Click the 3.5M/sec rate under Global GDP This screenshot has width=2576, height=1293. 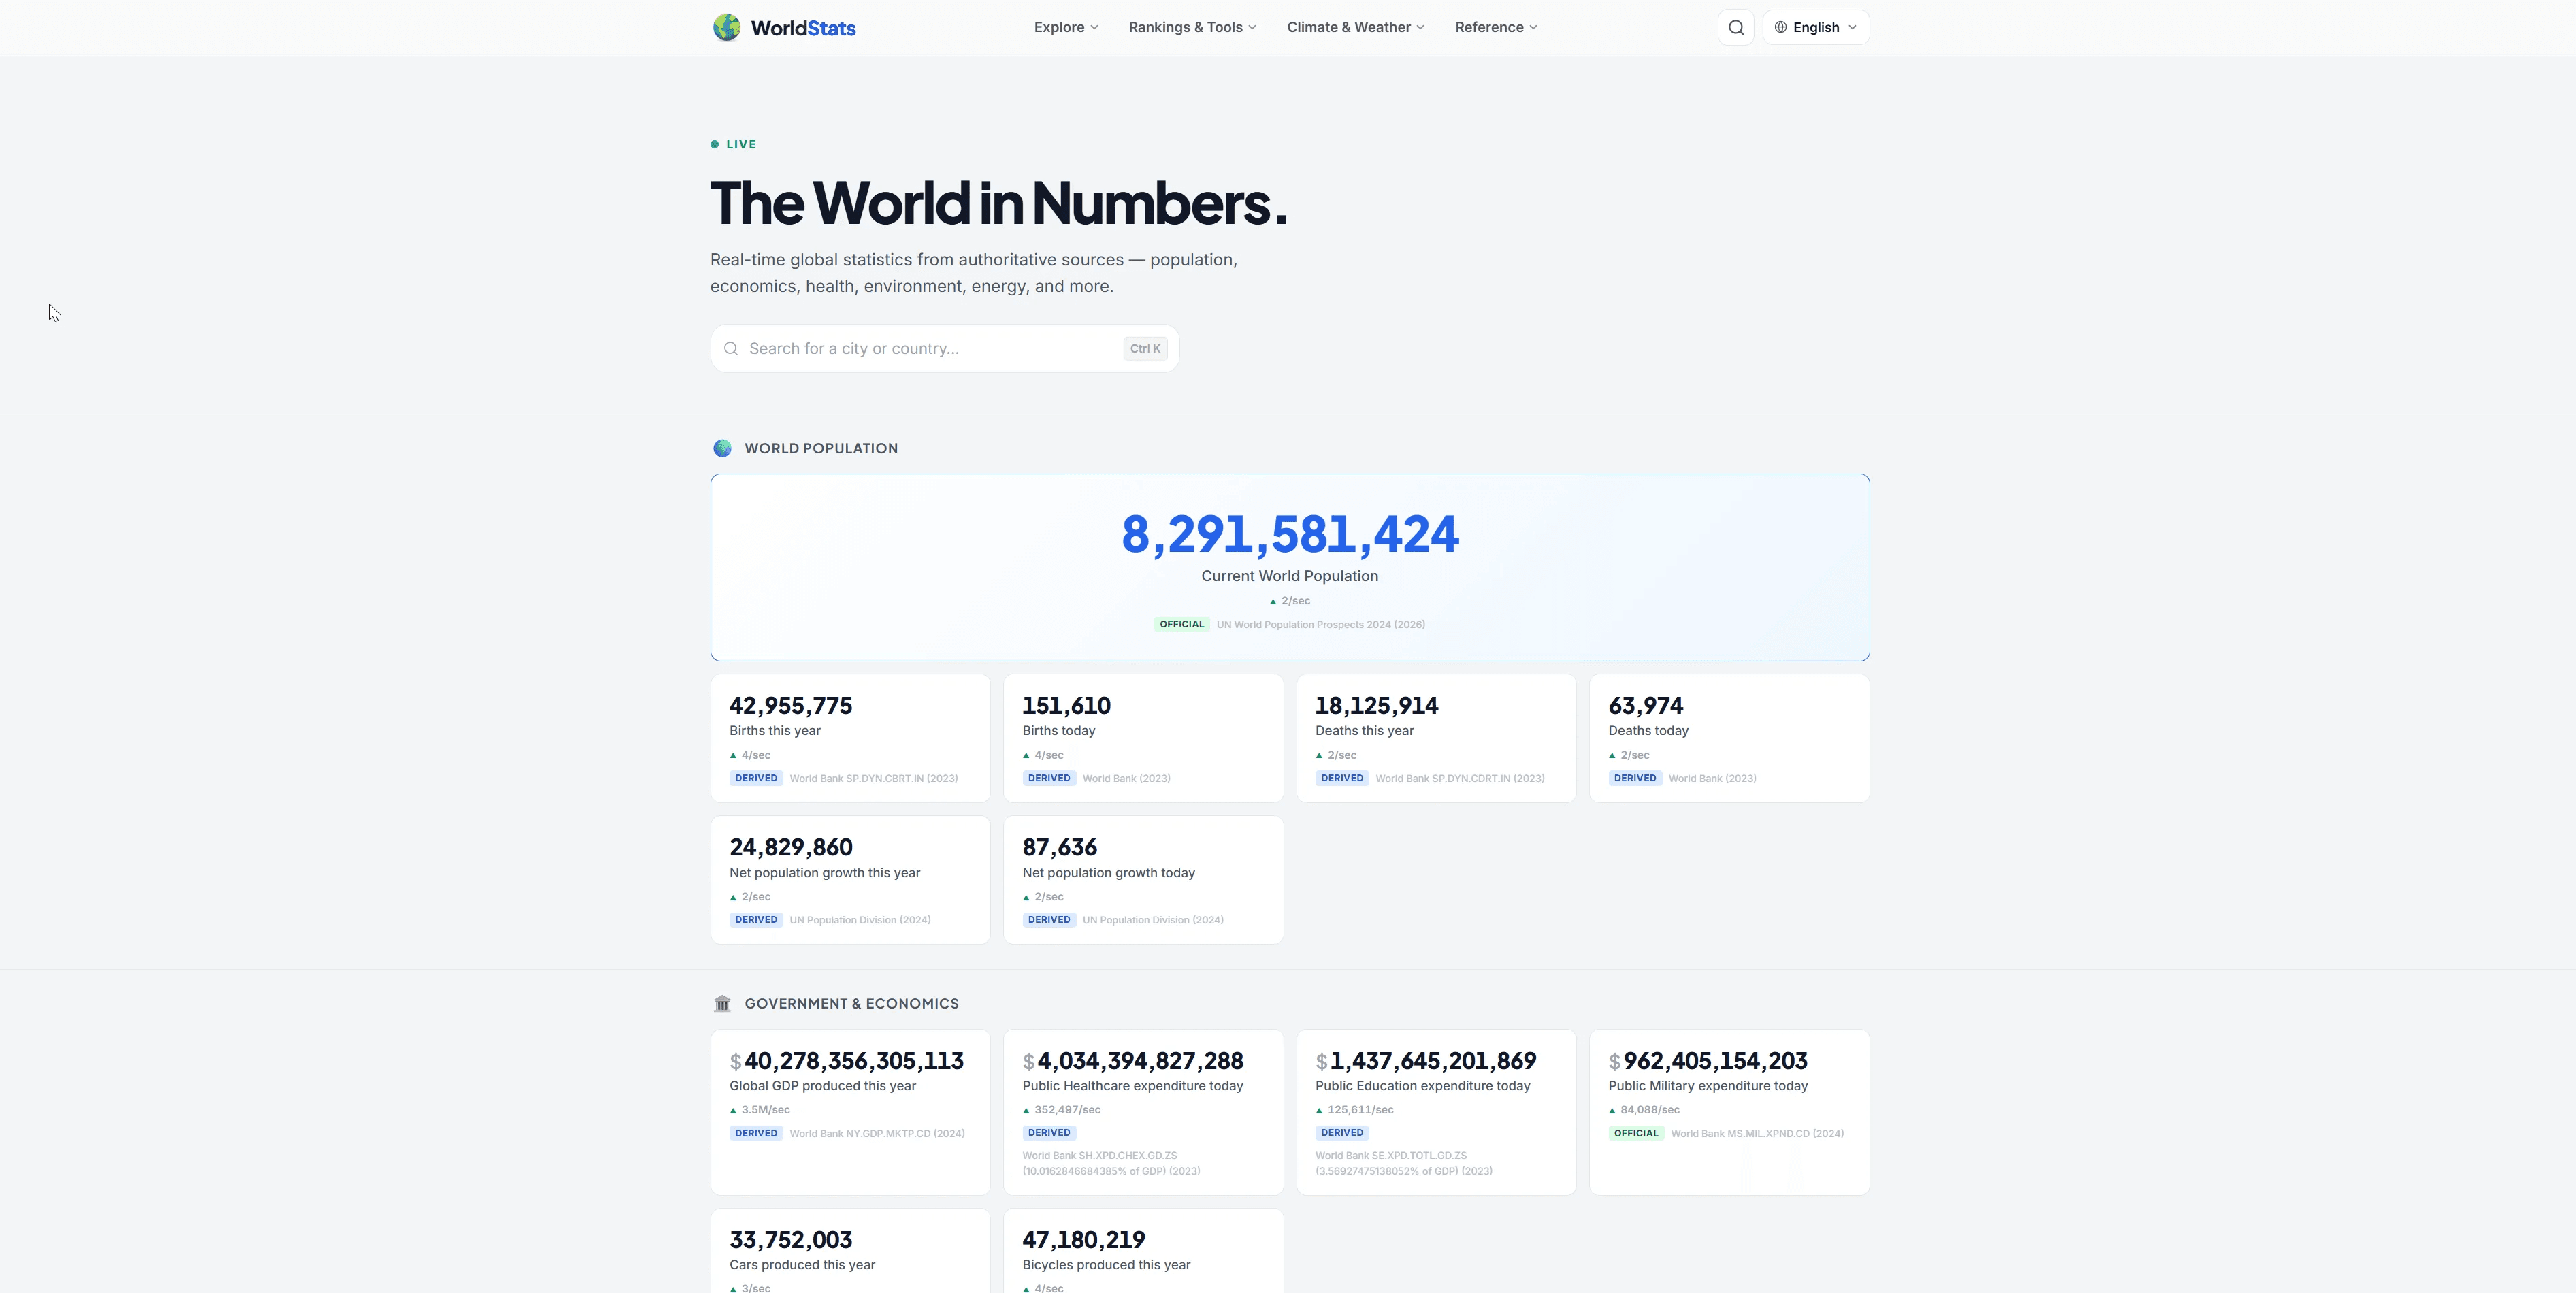(x=765, y=1110)
